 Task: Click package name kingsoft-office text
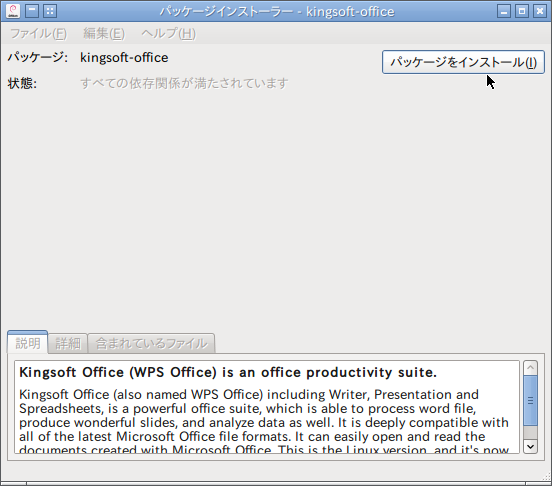coord(124,58)
